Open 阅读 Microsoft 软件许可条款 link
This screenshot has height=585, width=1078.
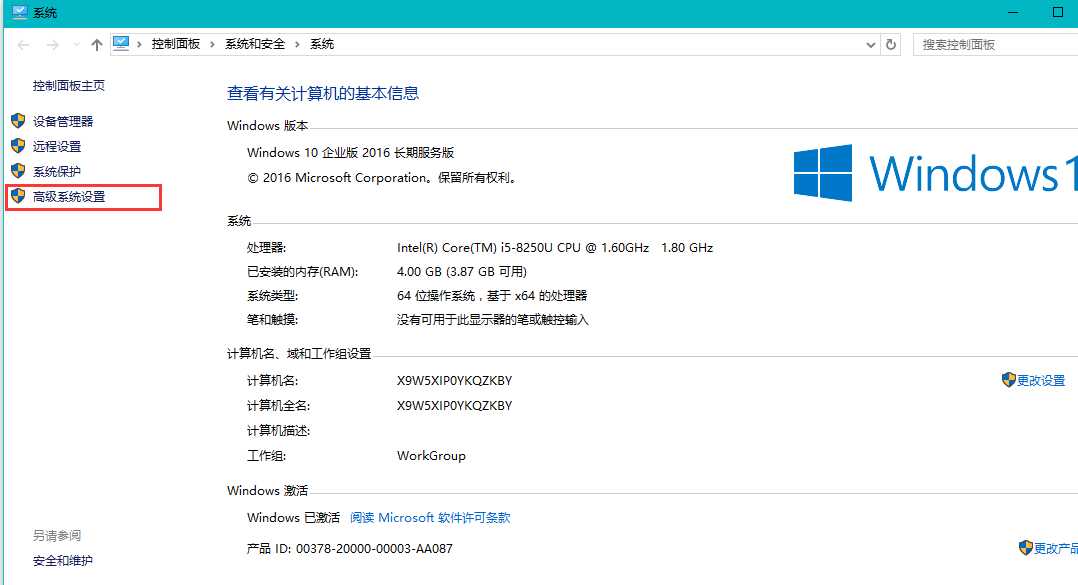click(430, 518)
